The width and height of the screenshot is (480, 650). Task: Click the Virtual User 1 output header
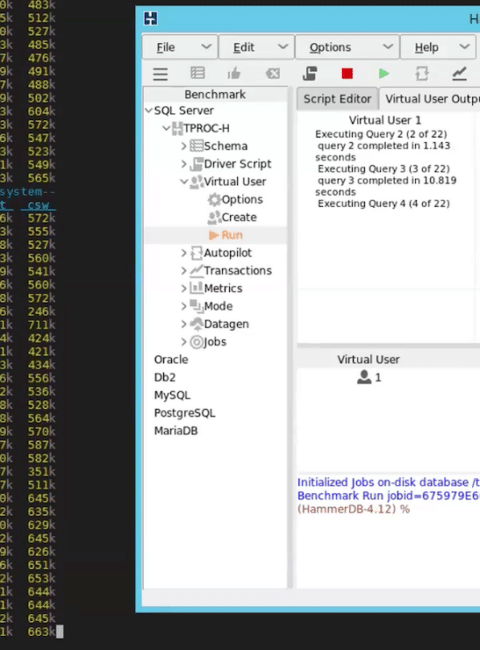385,120
